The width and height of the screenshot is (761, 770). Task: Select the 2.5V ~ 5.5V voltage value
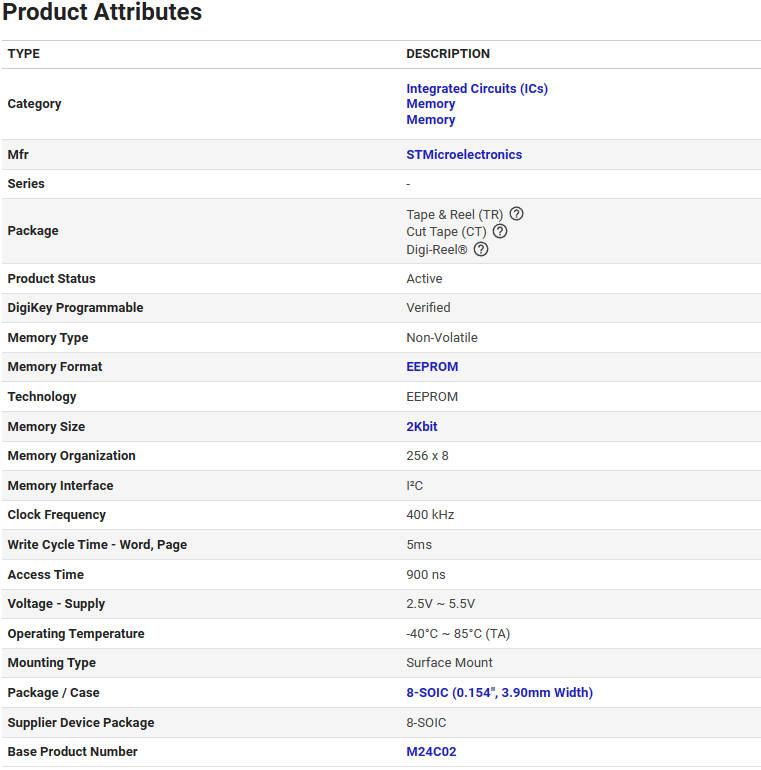point(440,604)
